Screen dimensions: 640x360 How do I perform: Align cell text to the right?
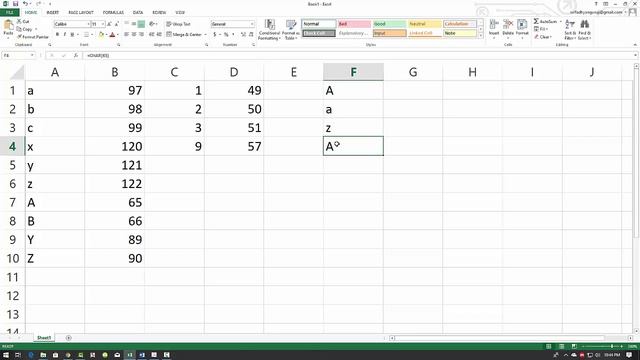[x=141, y=35]
